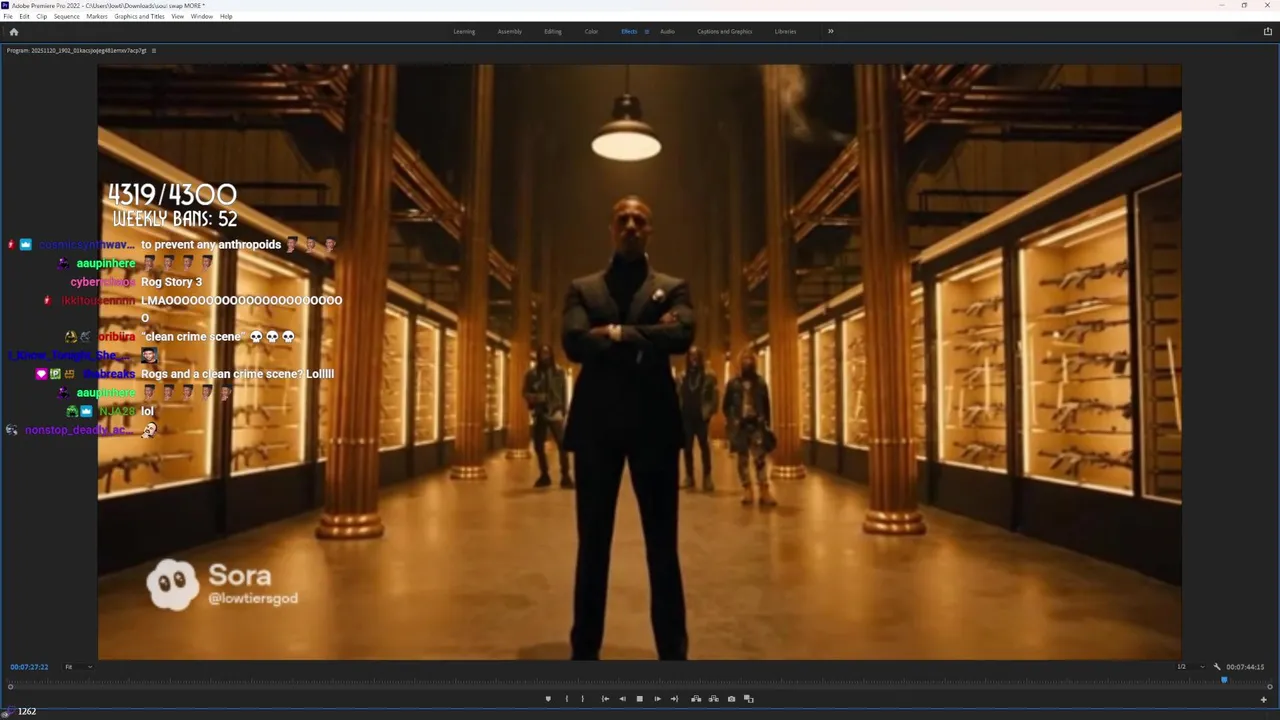Go to In point

point(605,699)
